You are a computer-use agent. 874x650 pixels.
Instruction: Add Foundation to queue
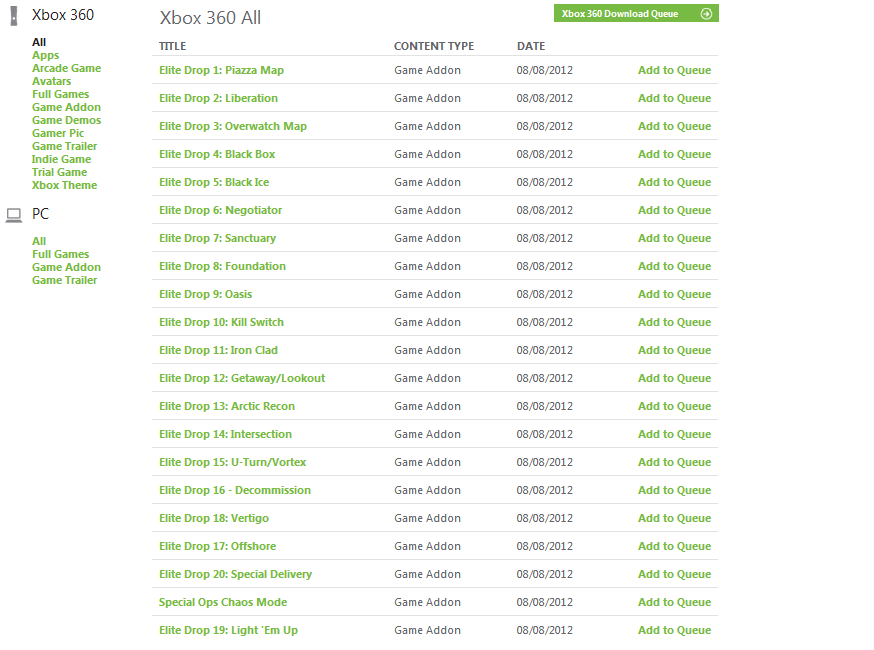674,266
